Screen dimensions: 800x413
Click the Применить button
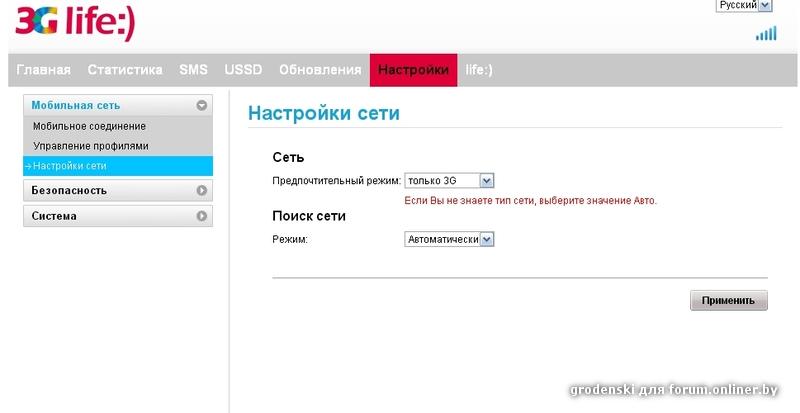point(729,301)
